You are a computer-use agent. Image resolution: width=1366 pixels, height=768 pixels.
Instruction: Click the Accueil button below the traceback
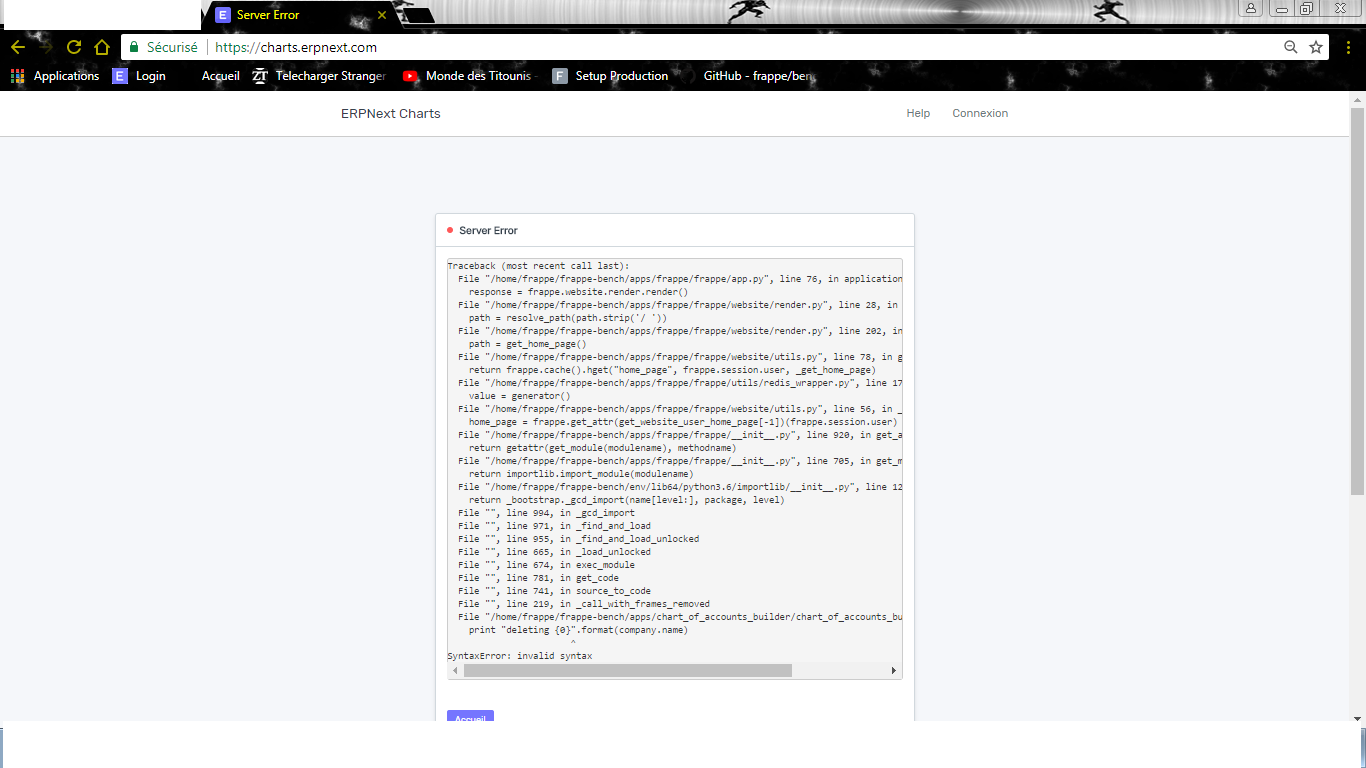470,717
